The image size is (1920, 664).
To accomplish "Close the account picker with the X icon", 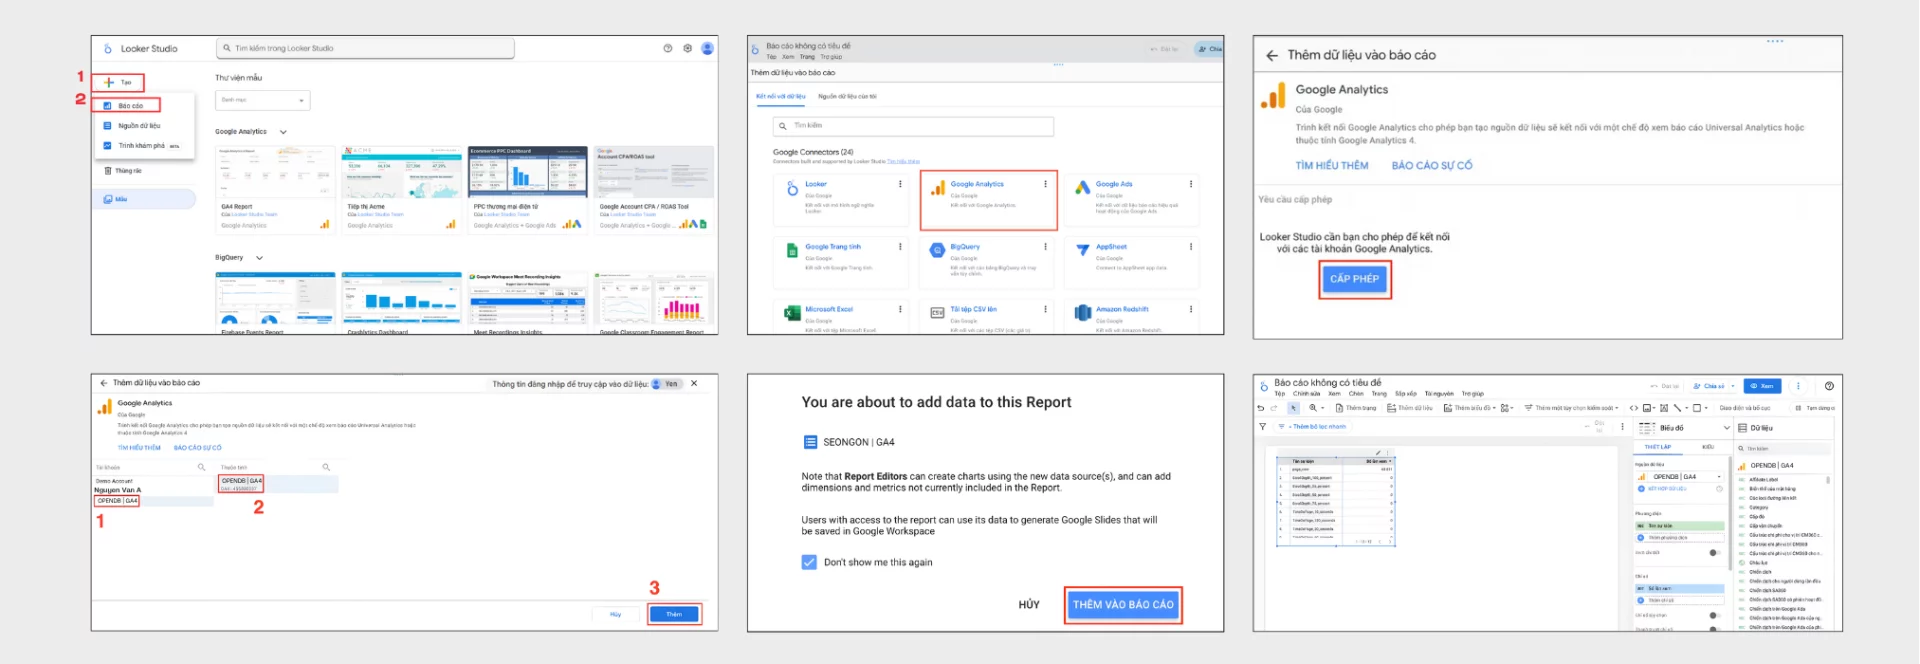I will [x=694, y=383].
